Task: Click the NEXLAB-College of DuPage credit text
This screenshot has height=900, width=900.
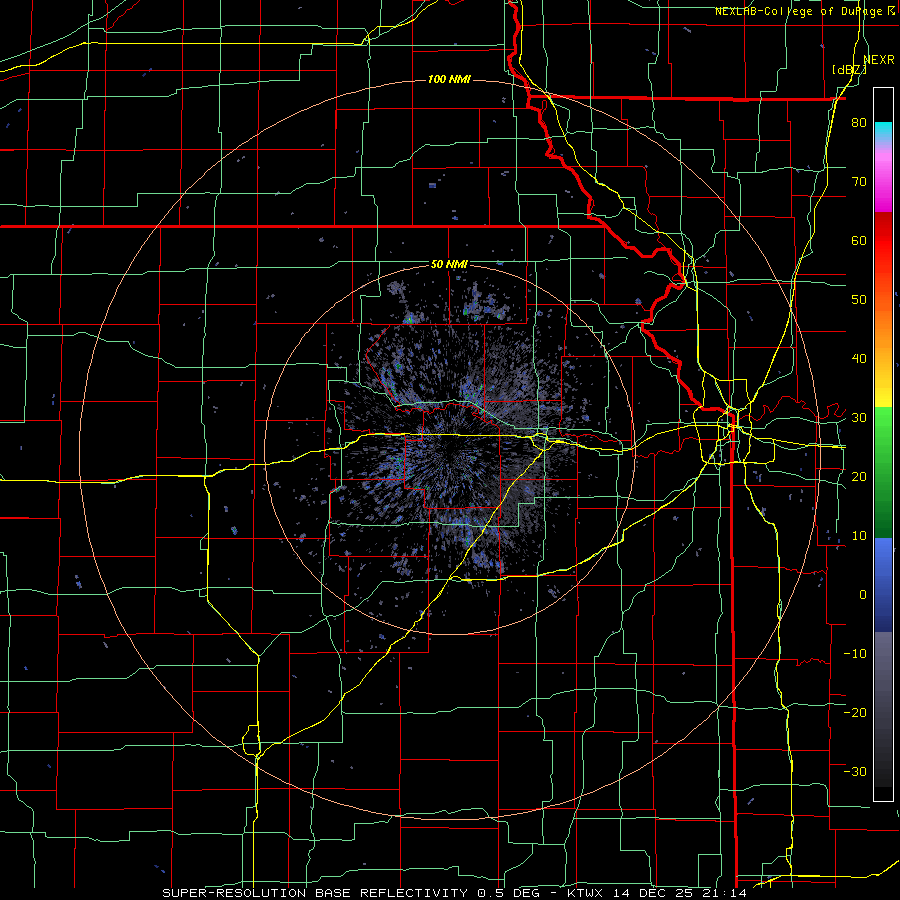Action: [x=798, y=11]
